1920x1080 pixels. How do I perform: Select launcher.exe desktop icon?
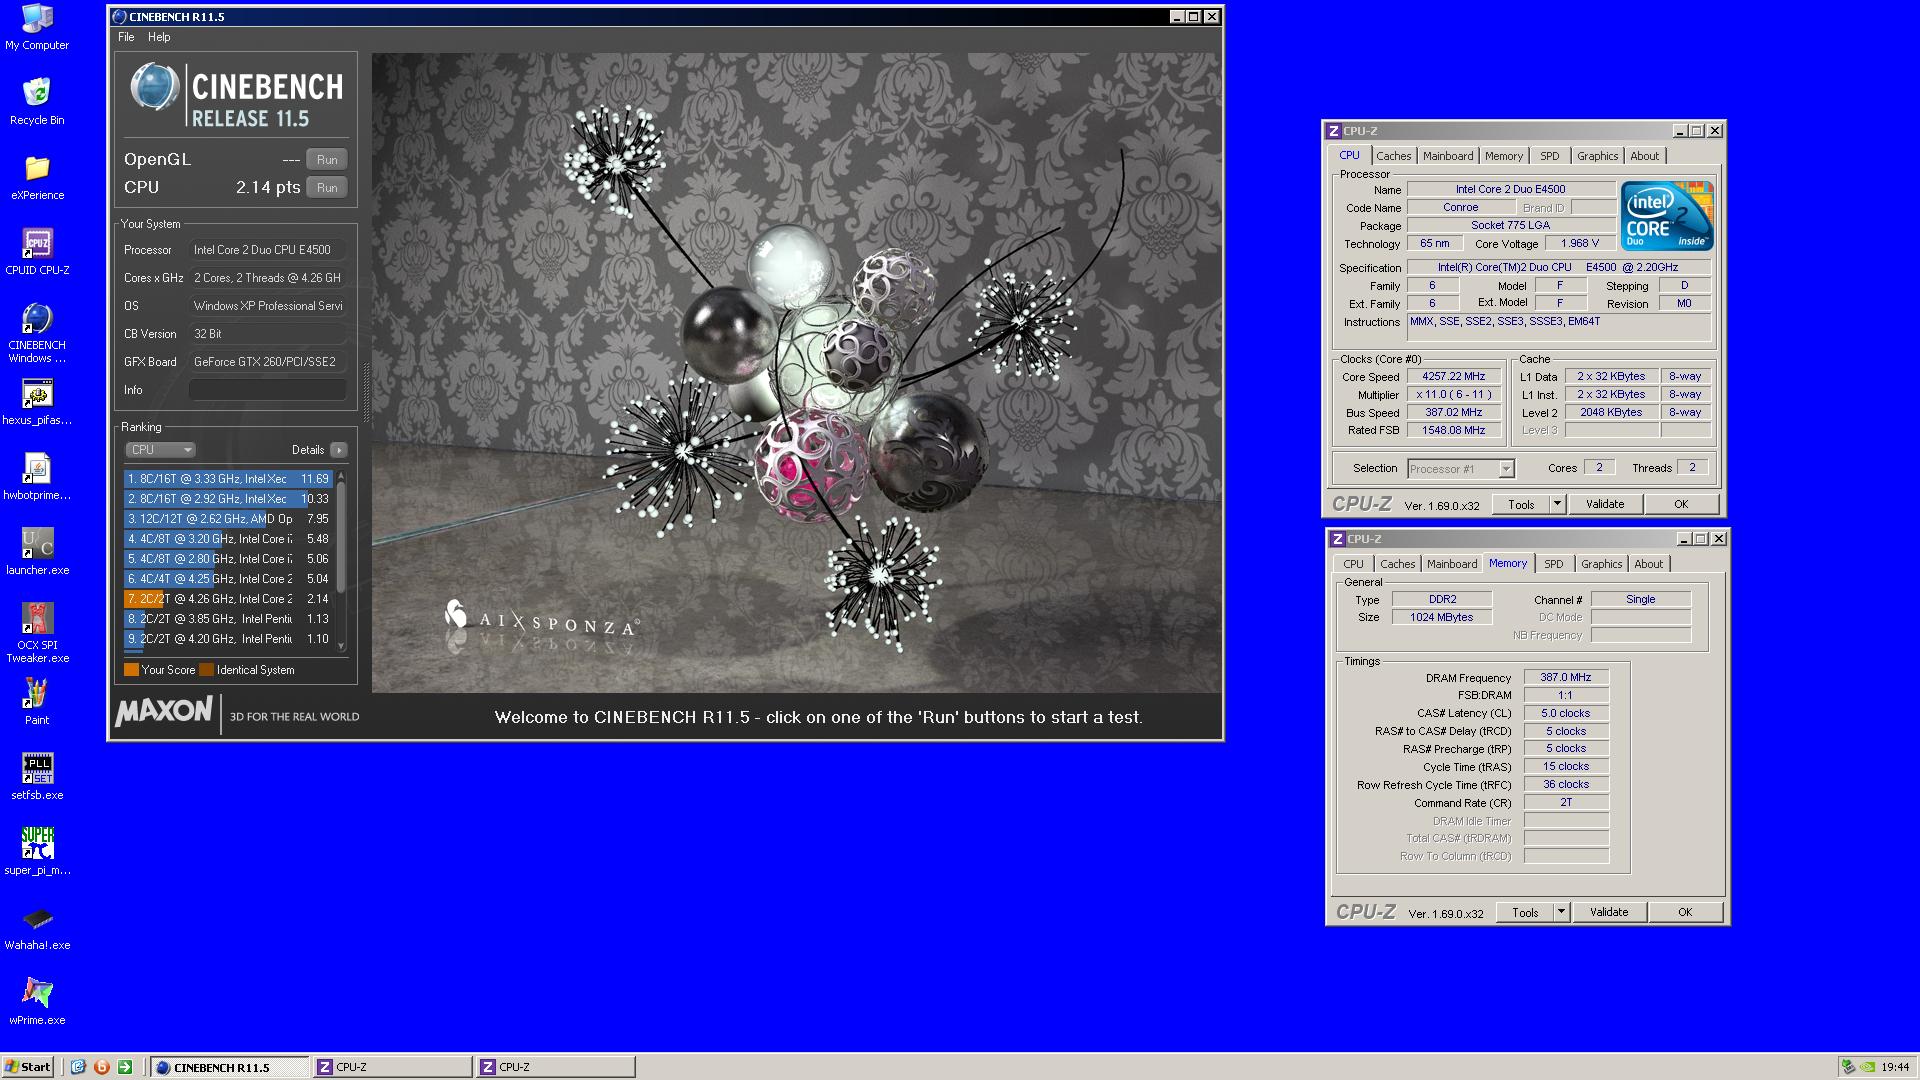37,552
